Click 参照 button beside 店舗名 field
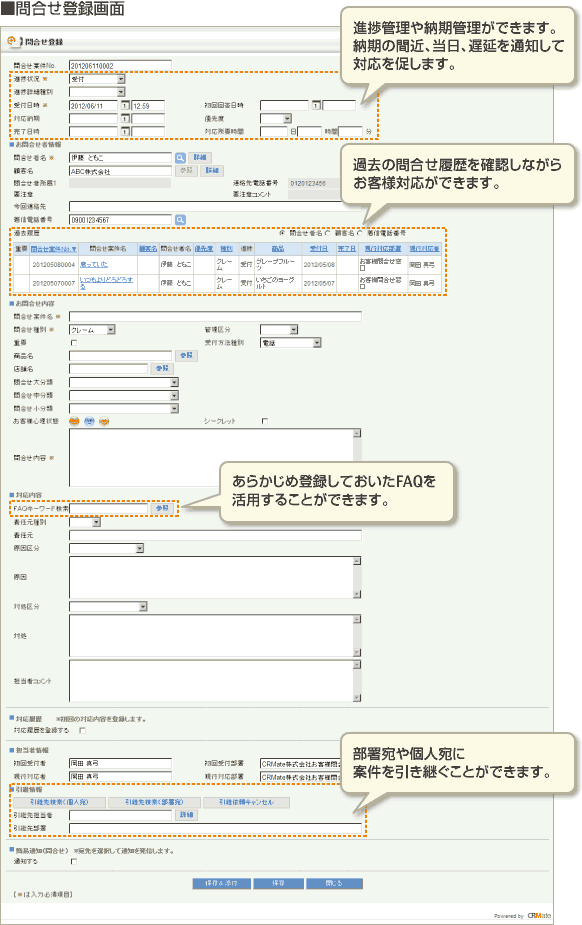582x925 pixels. (162, 369)
